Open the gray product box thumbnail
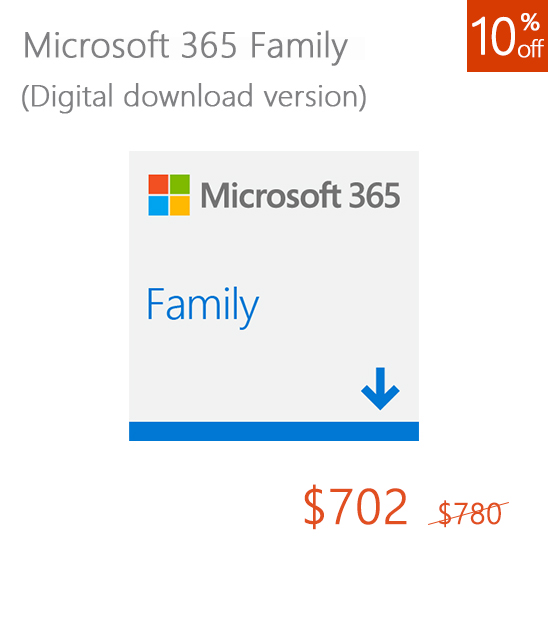 point(274,296)
